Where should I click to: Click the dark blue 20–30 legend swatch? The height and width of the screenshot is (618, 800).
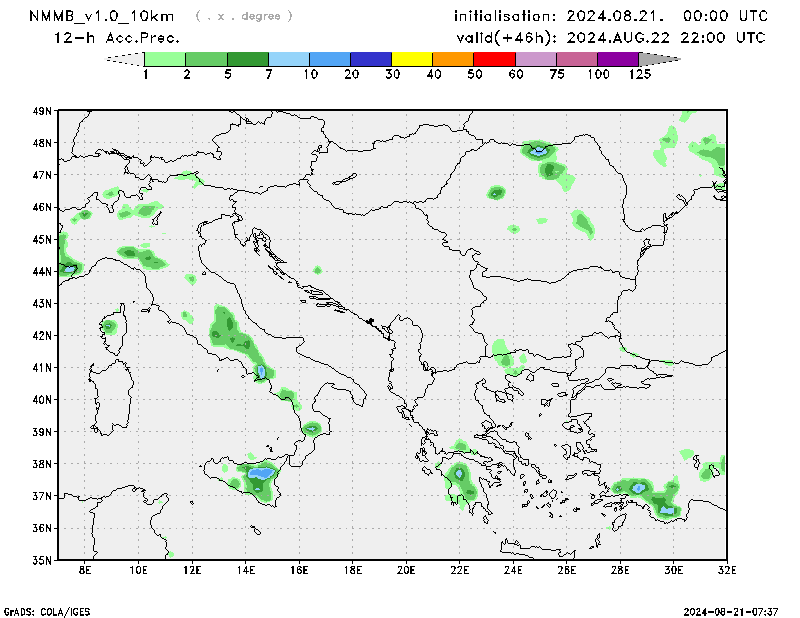click(x=371, y=59)
